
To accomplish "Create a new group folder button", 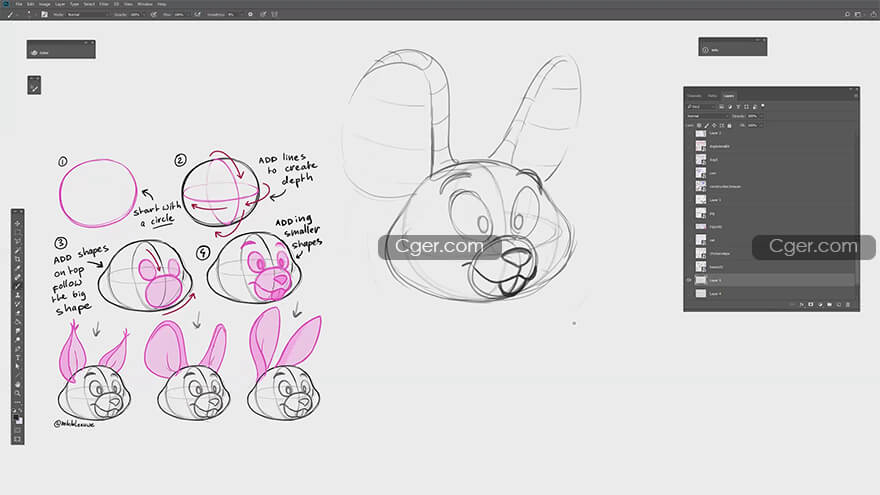I will click(829, 304).
